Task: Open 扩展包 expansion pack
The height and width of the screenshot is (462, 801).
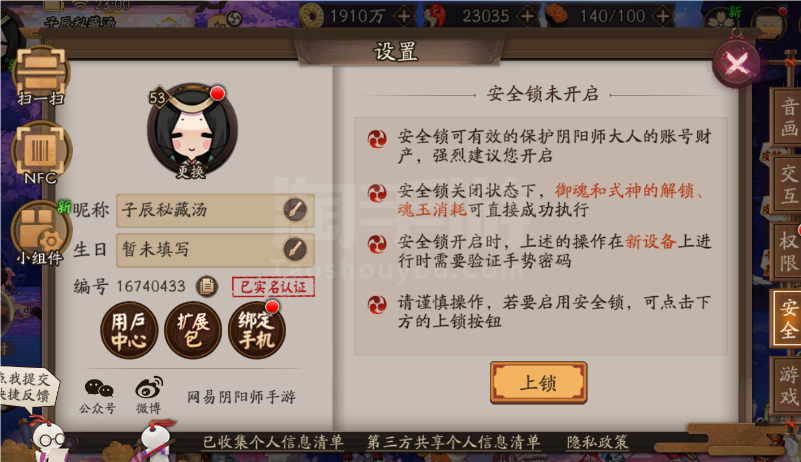Action: tap(193, 330)
